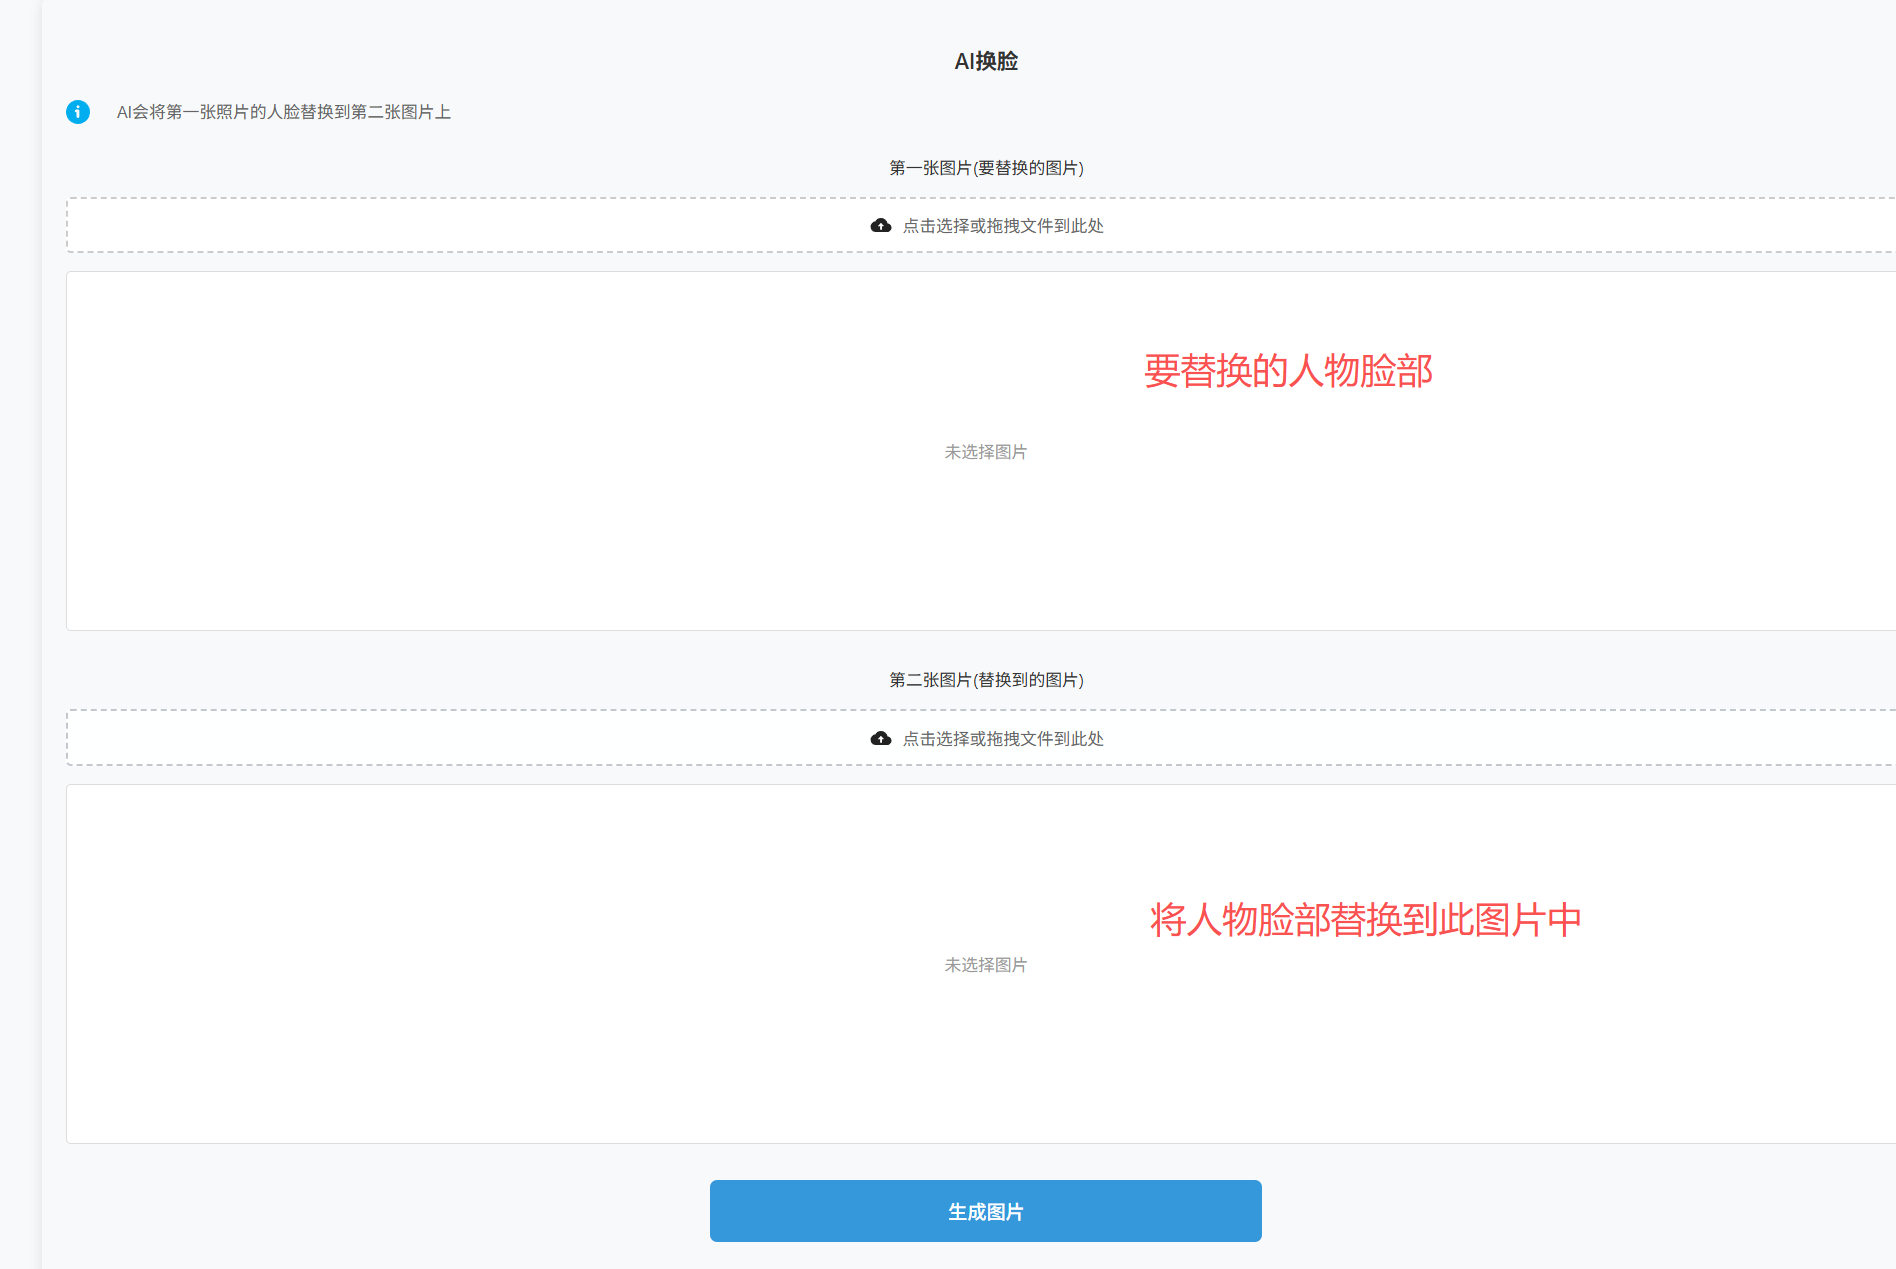Click the red 要替换的人物脸部 annotation
Viewport: 1896px width, 1269px height.
1288,371
